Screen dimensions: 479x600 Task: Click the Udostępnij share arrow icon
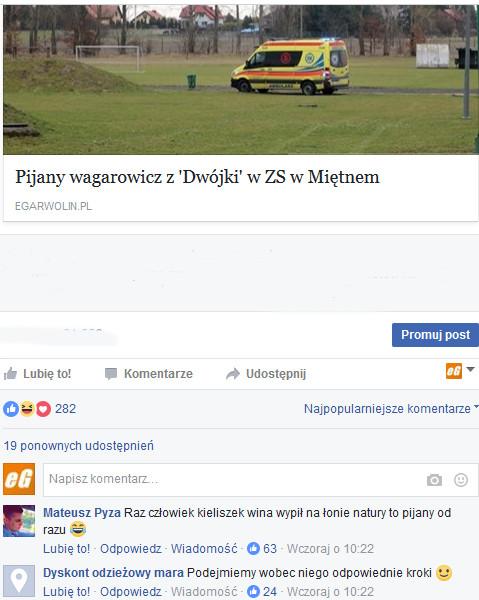[233, 373]
